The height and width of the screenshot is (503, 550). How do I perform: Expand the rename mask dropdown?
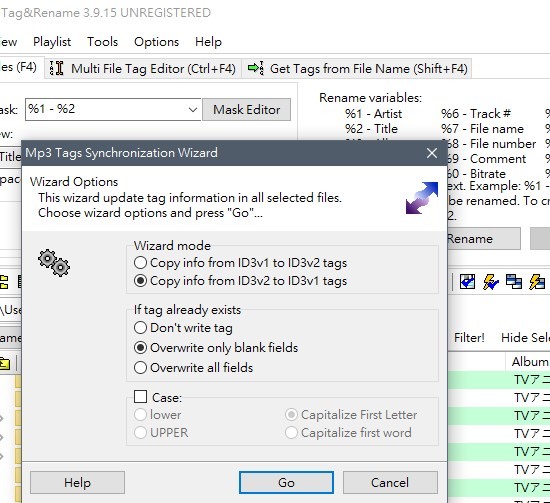193,110
